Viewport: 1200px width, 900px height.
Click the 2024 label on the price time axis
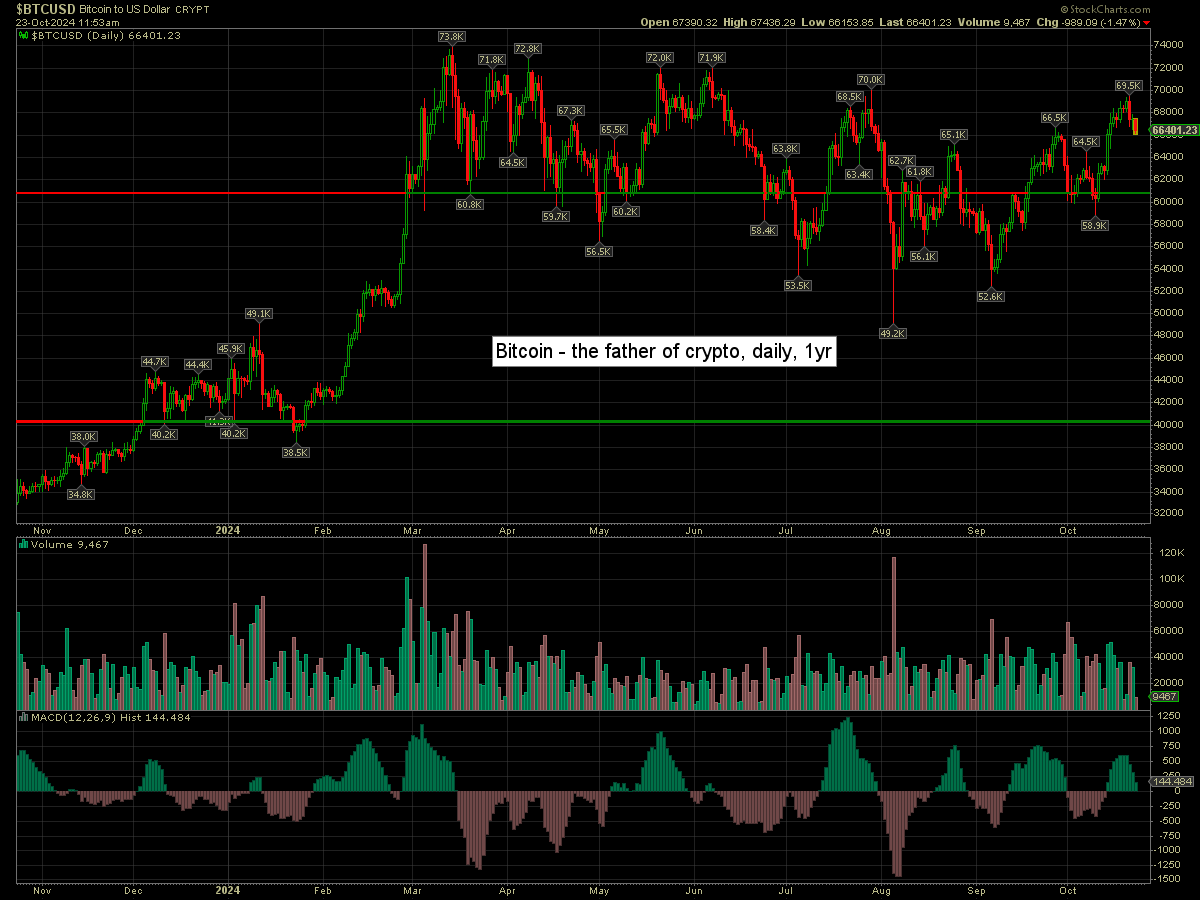(228, 528)
